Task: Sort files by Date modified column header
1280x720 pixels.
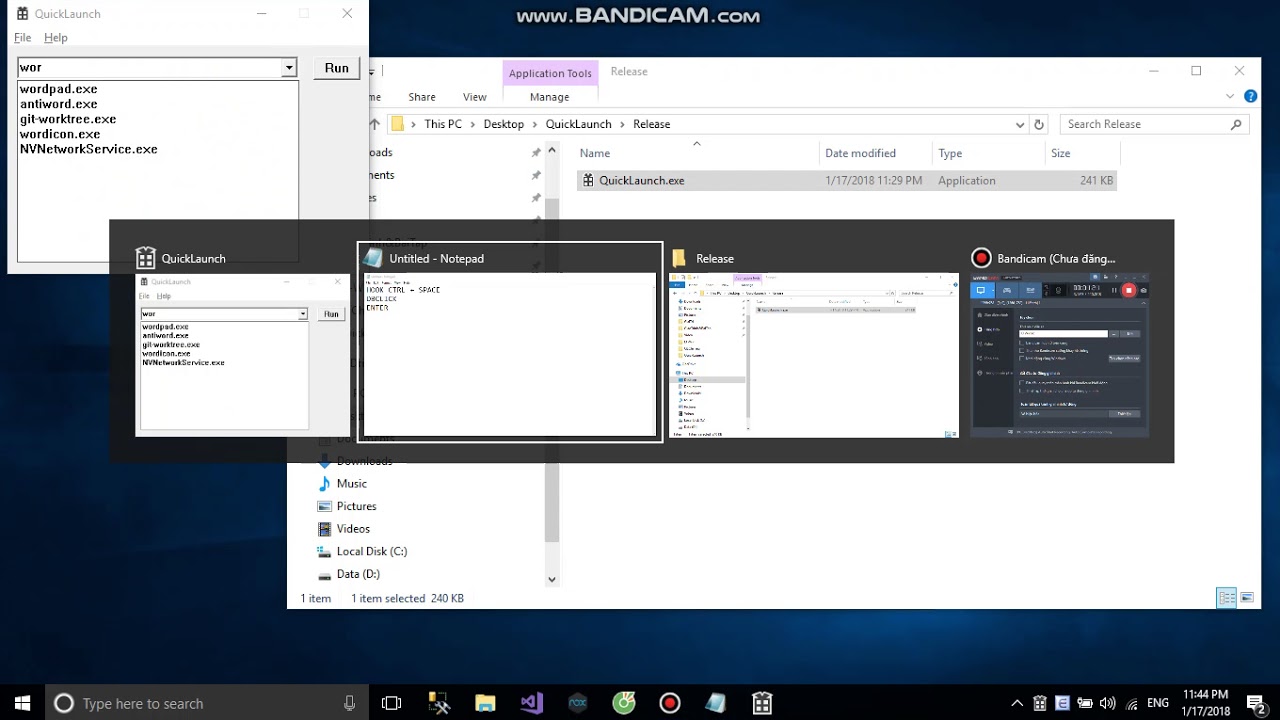Action: pos(876,153)
